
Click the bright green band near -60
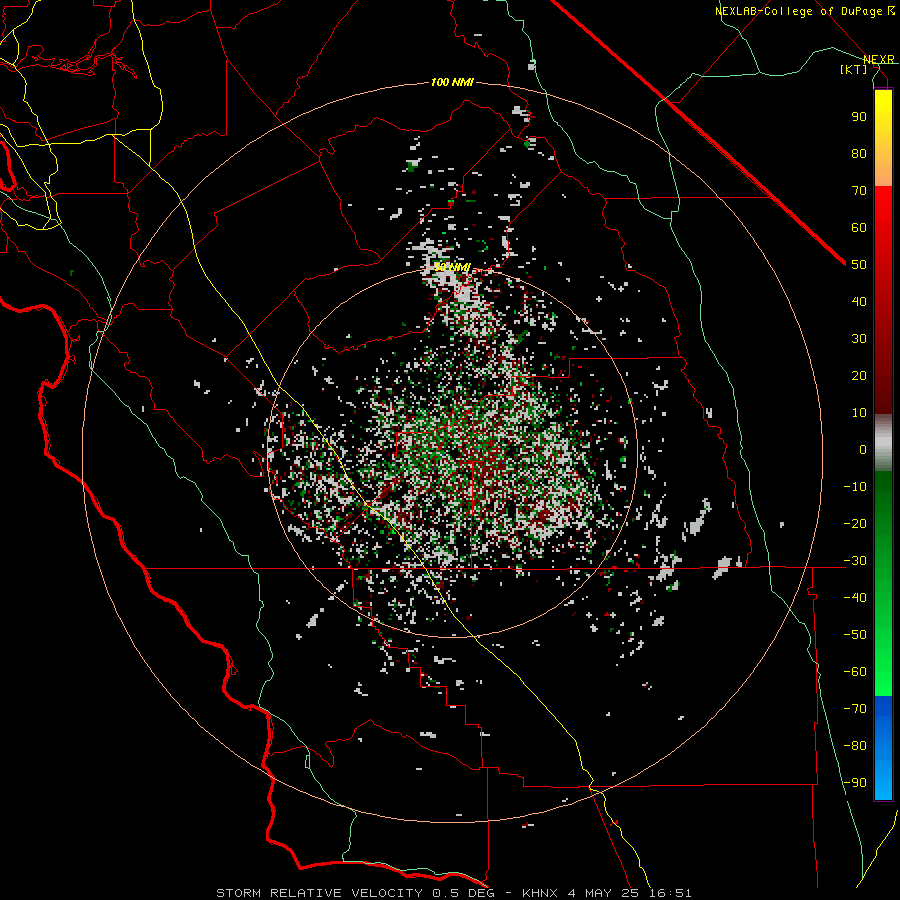coord(883,677)
